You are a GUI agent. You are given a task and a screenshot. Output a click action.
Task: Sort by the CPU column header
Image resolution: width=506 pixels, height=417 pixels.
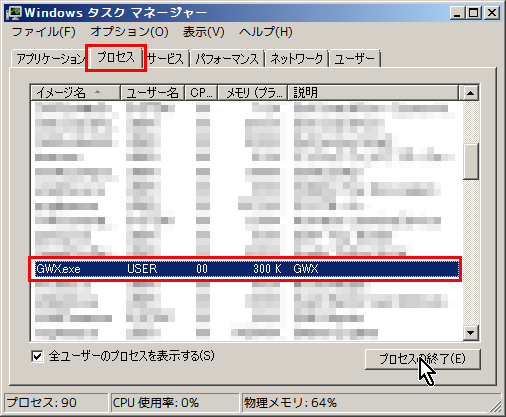point(201,93)
